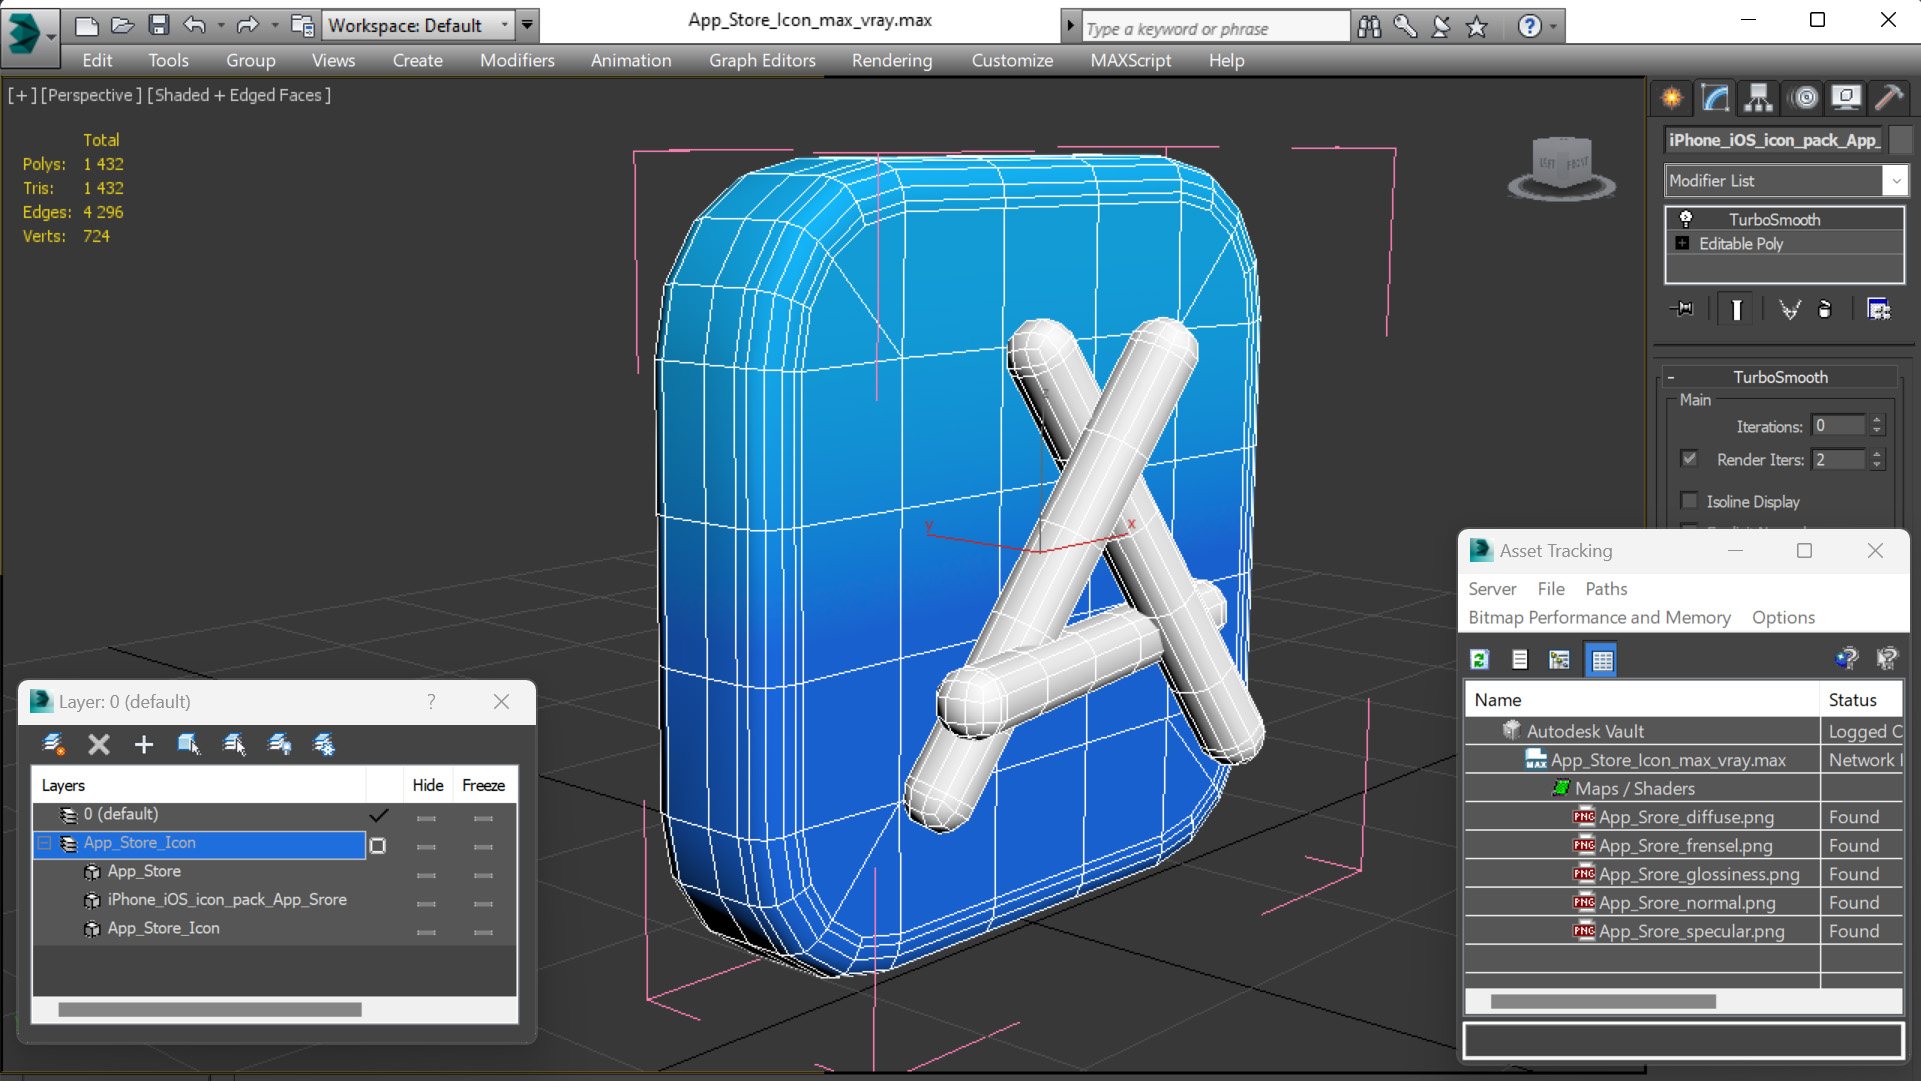Enable Isoline Display checkbox

(1689, 501)
